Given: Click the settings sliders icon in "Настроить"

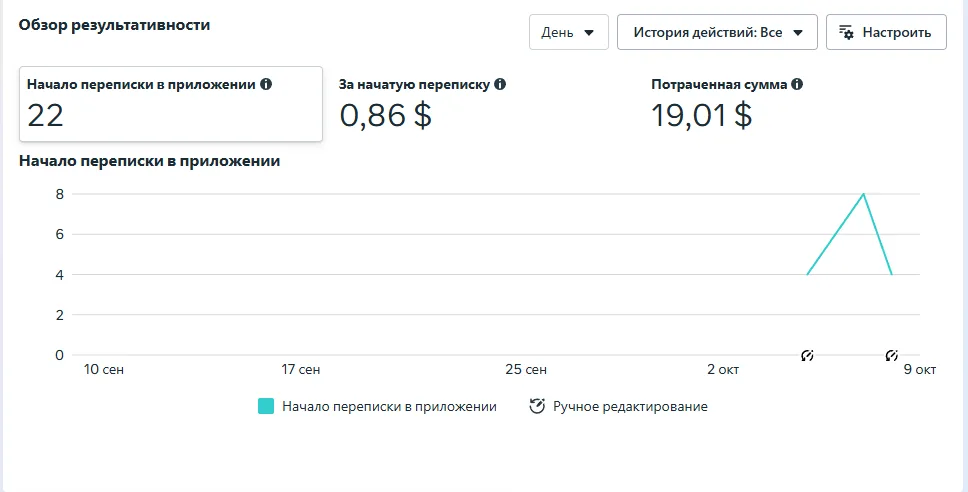Looking at the screenshot, I should pyautogui.click(x=846, y=33).
